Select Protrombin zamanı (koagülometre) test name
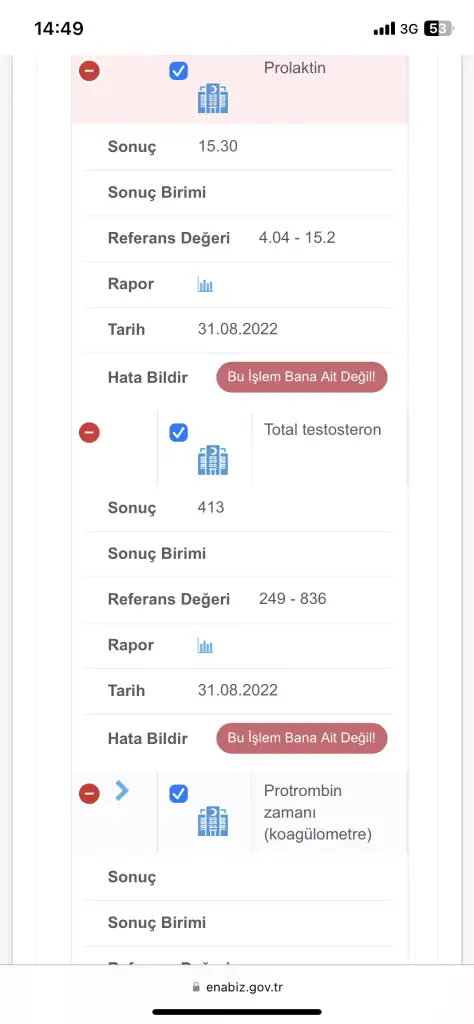The image size is (474, 1024). (x=318, y=812)
